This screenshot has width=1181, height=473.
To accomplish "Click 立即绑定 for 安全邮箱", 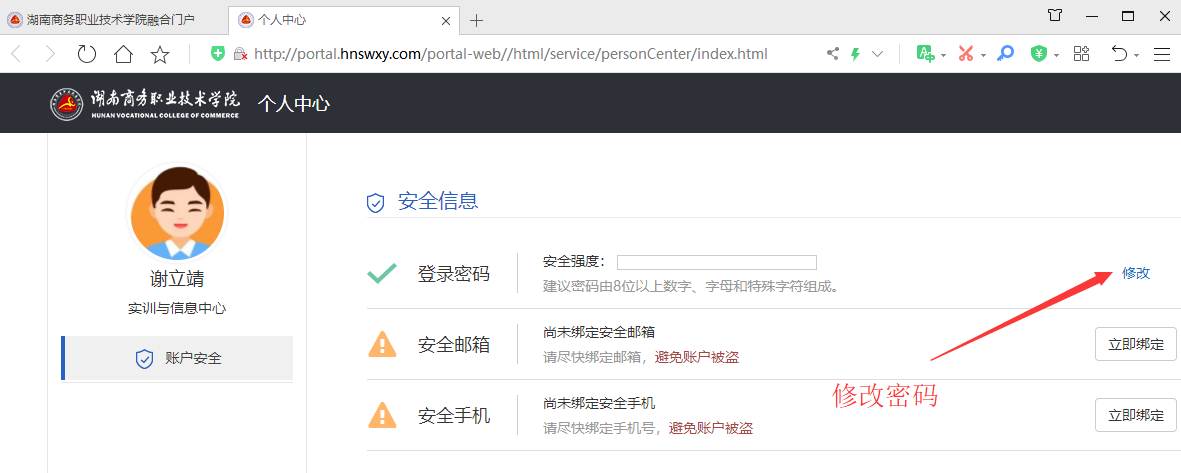I will tap(1135, 344).
